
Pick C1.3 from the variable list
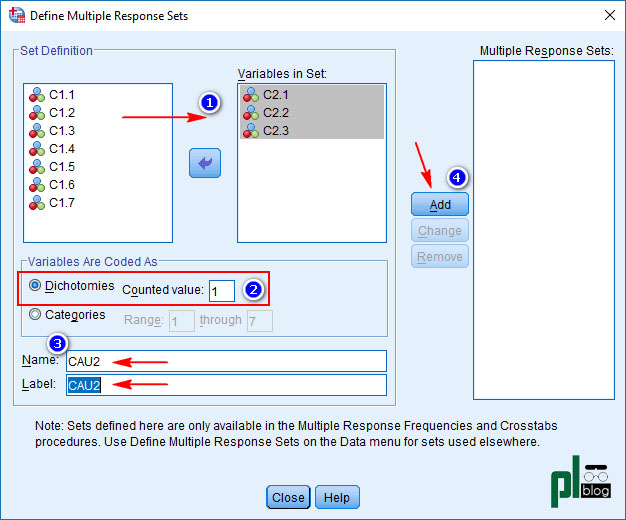[61, 131]
